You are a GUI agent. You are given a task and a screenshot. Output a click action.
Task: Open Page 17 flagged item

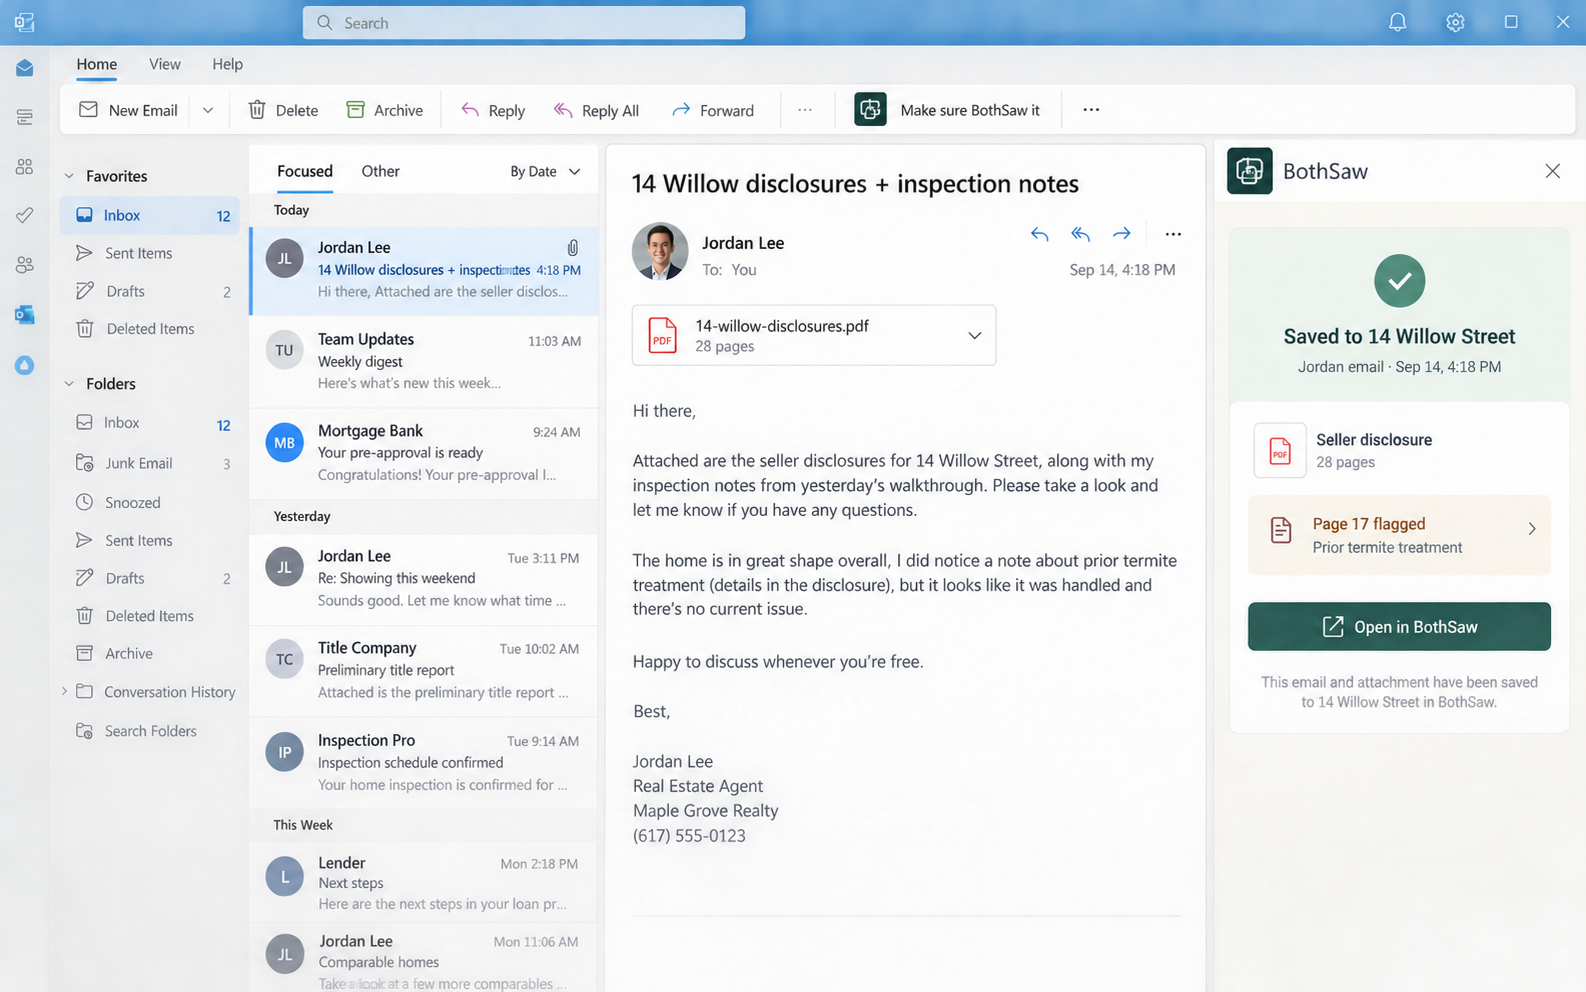(1399, 535)
